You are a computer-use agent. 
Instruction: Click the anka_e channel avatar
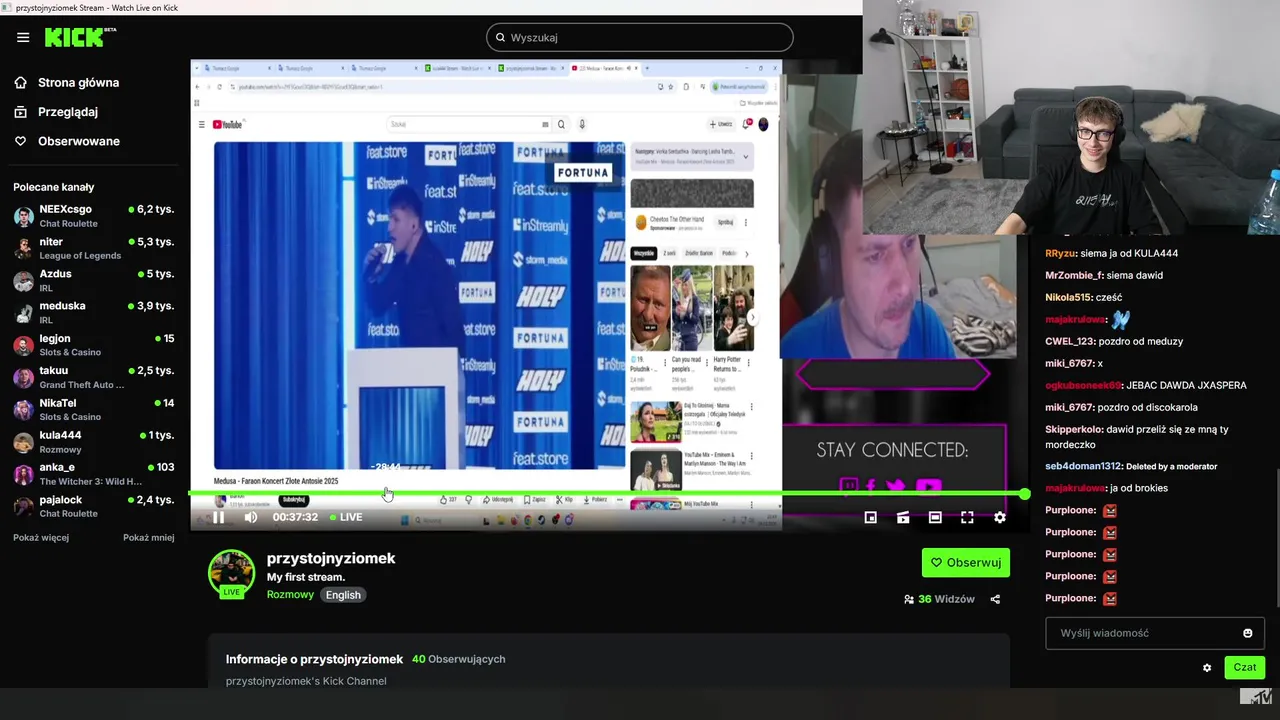[23, 474]
